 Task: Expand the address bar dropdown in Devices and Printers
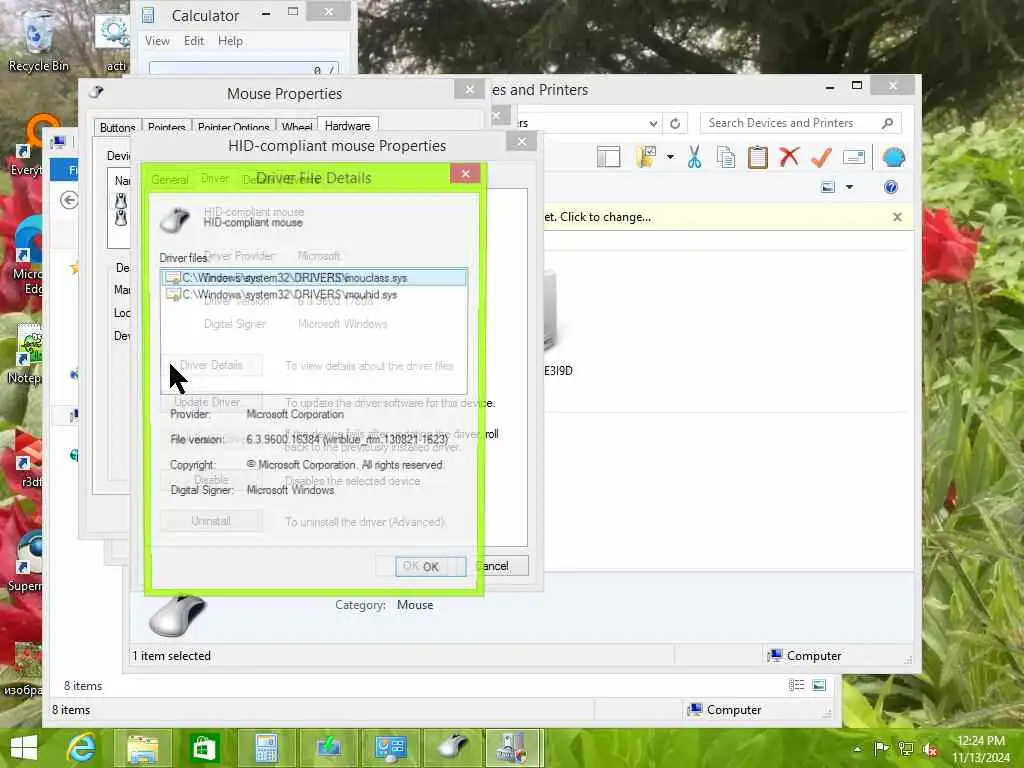pyautogui.click(x=652, y=123)
